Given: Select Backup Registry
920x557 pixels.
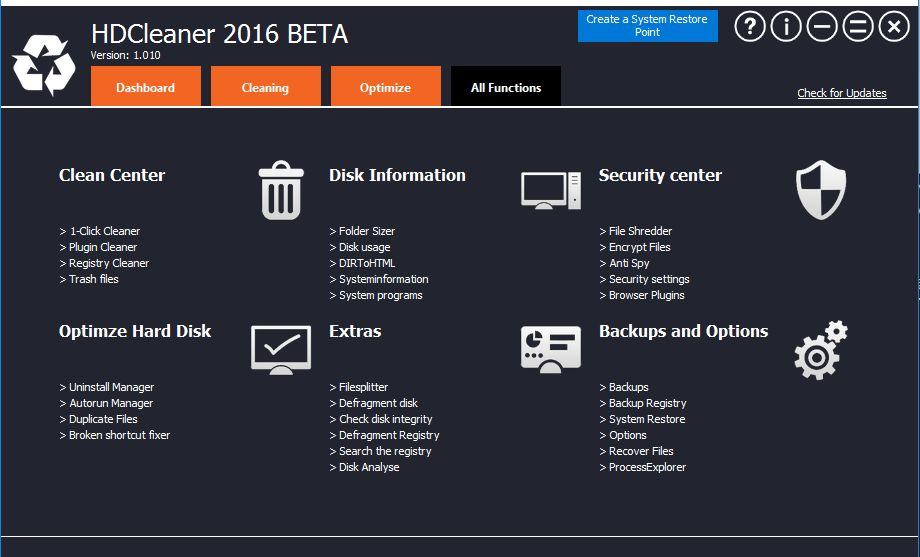Looking at the screenshot, I should (643, 403).
